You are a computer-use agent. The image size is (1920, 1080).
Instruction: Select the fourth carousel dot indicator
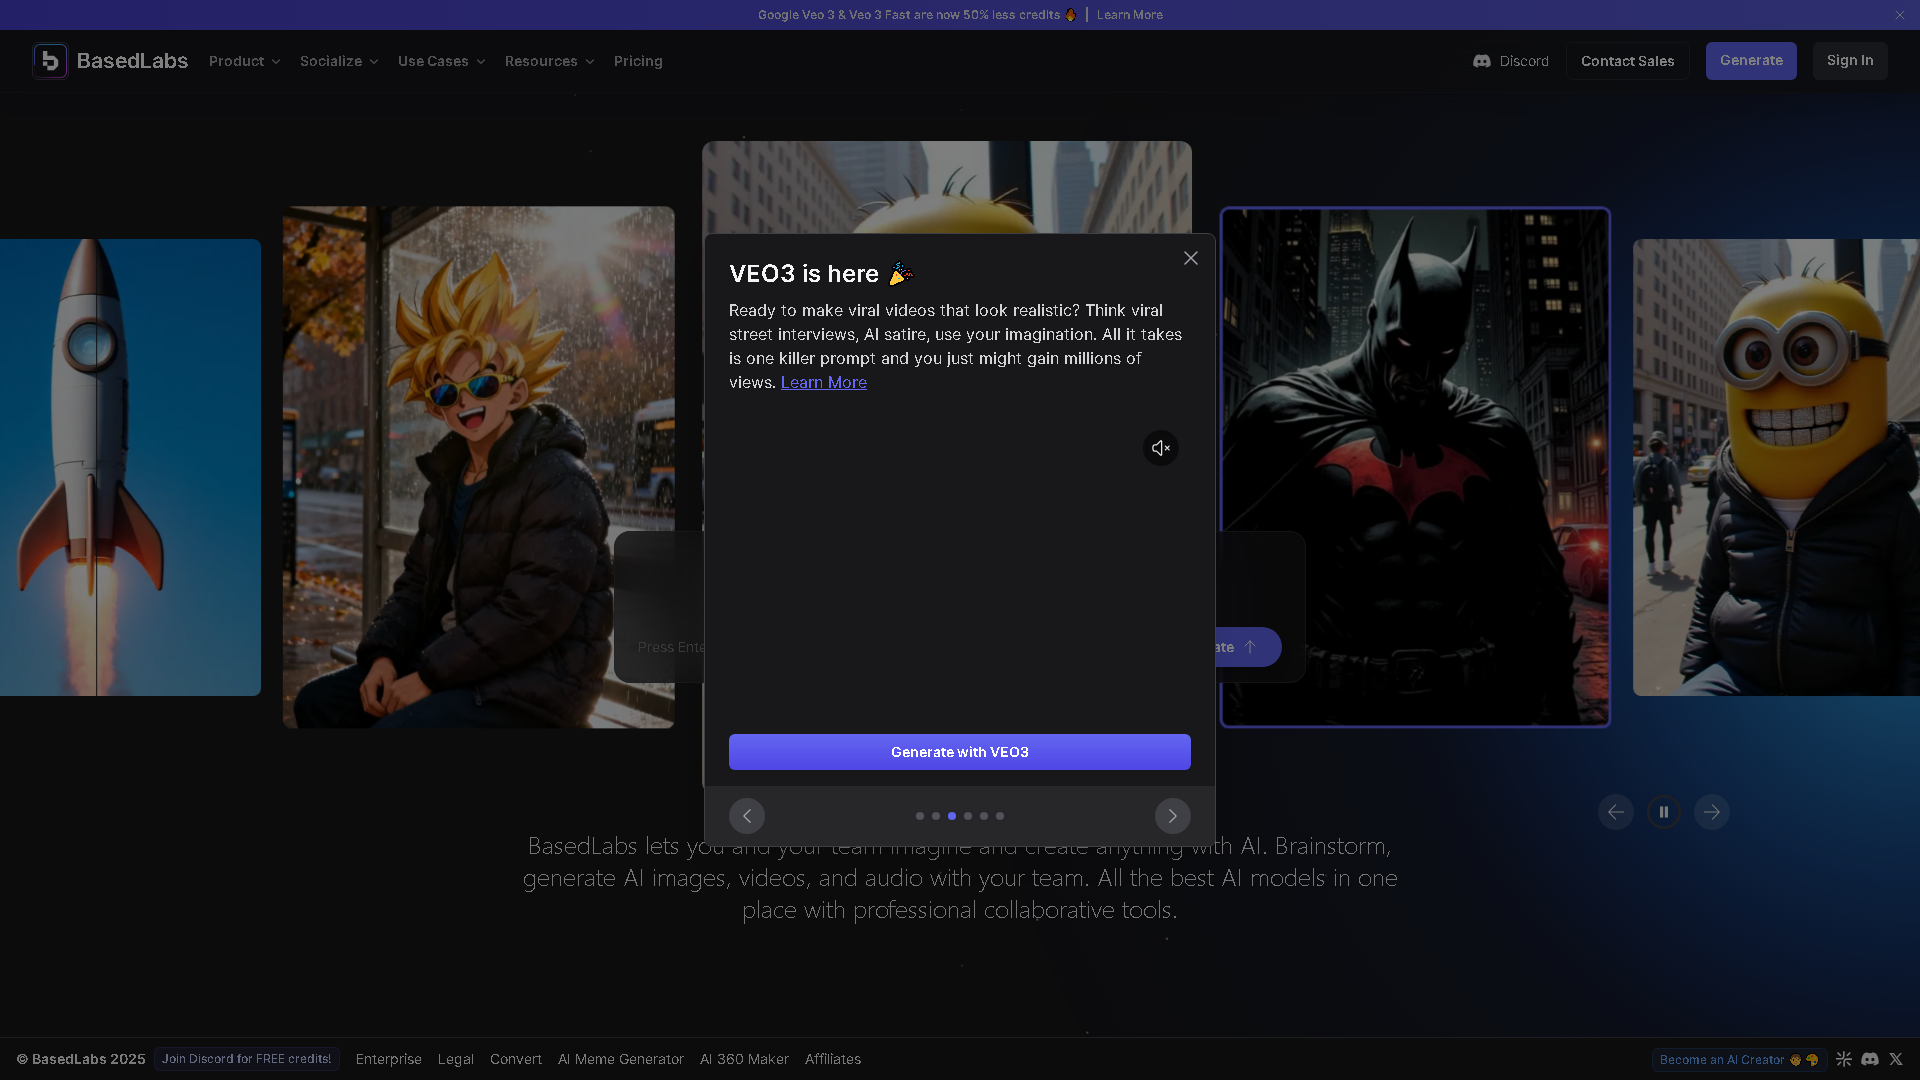[x=967, y=816]
